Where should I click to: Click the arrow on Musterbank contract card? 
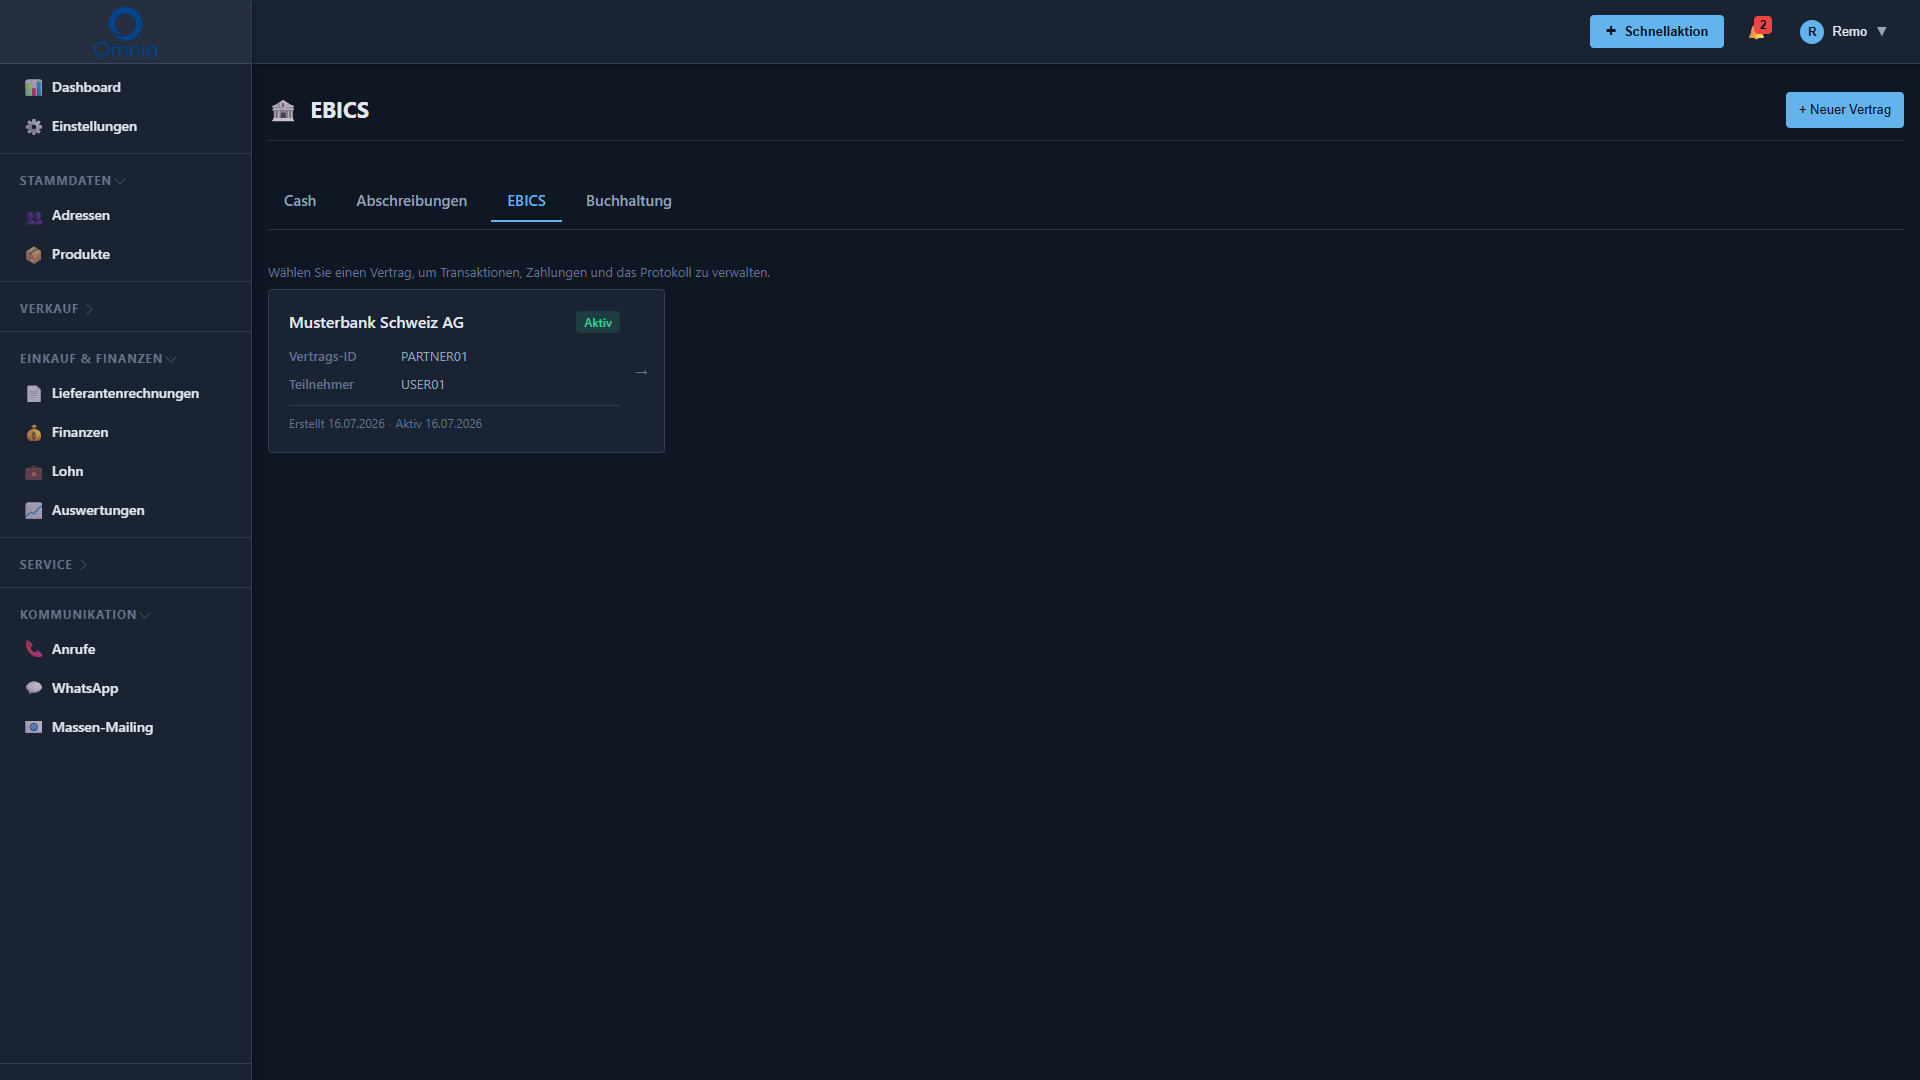coord(641,372)
